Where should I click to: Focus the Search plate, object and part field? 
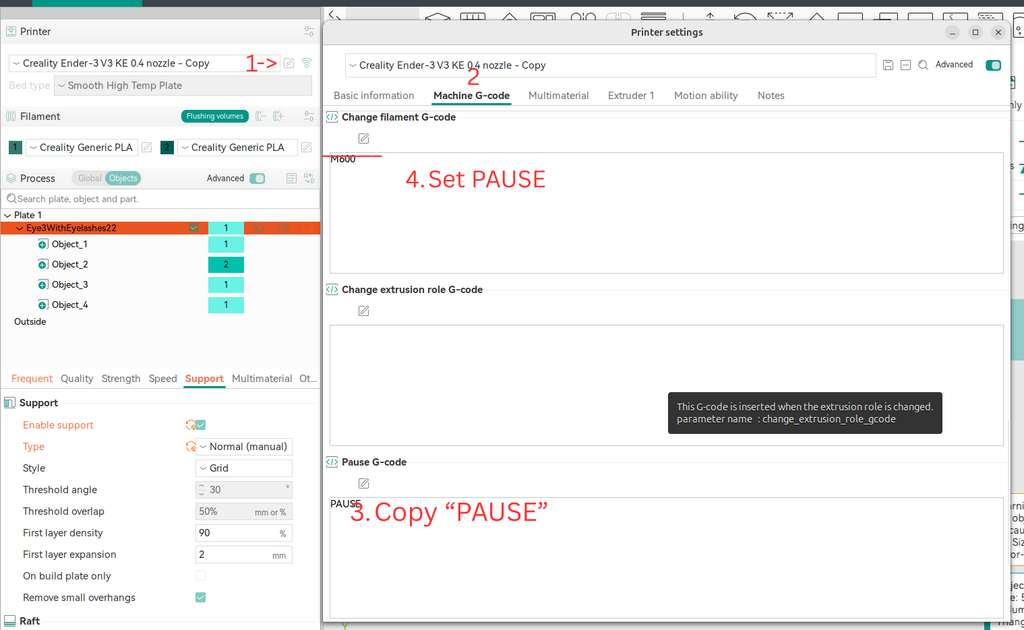tap(161, 198)
